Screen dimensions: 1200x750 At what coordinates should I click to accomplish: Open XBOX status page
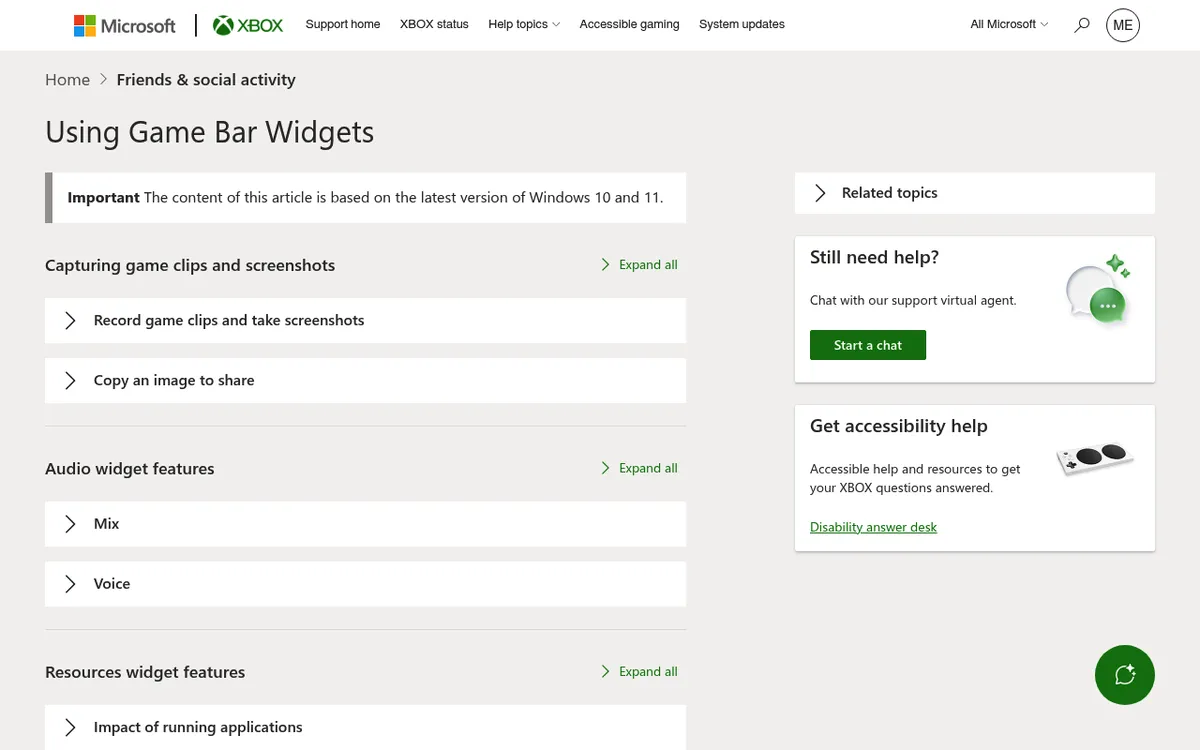coord(434,24)
